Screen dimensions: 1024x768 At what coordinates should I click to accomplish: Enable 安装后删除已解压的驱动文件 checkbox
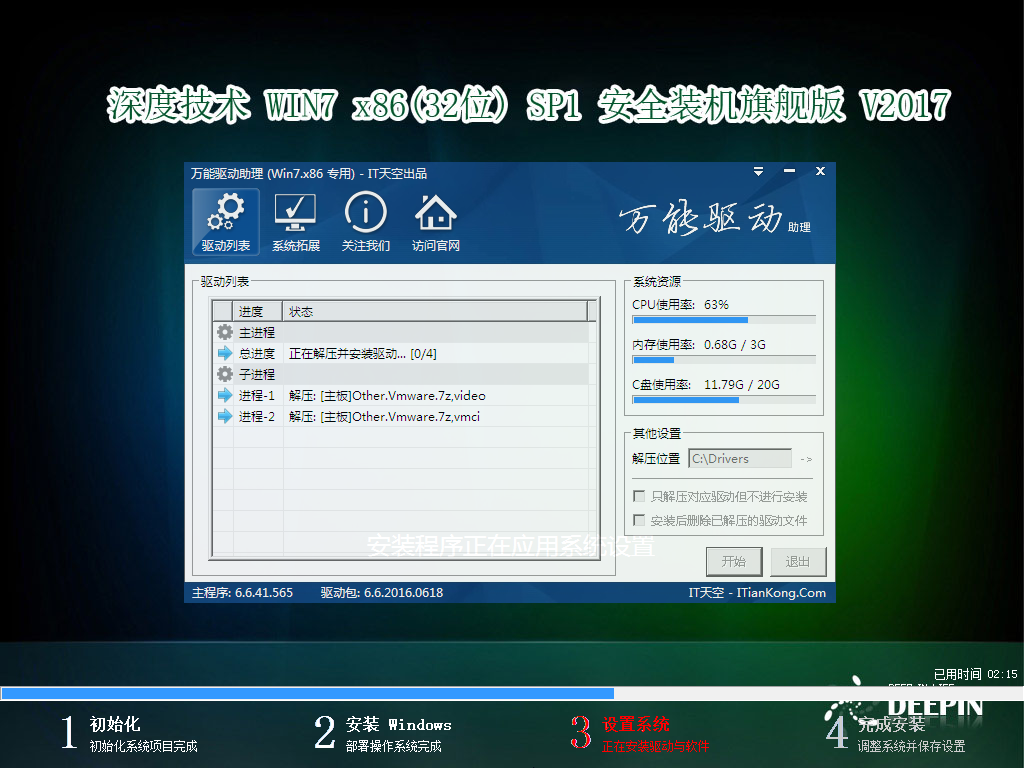click(639, 520)
